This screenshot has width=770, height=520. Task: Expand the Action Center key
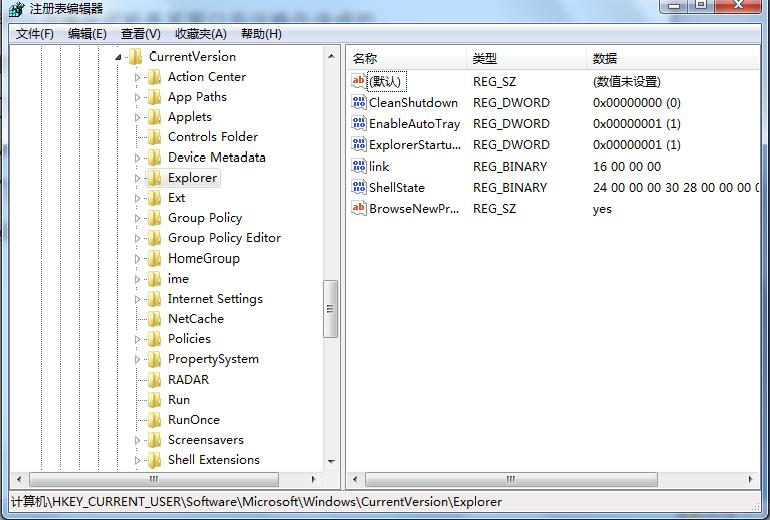(x=138, y=77)
